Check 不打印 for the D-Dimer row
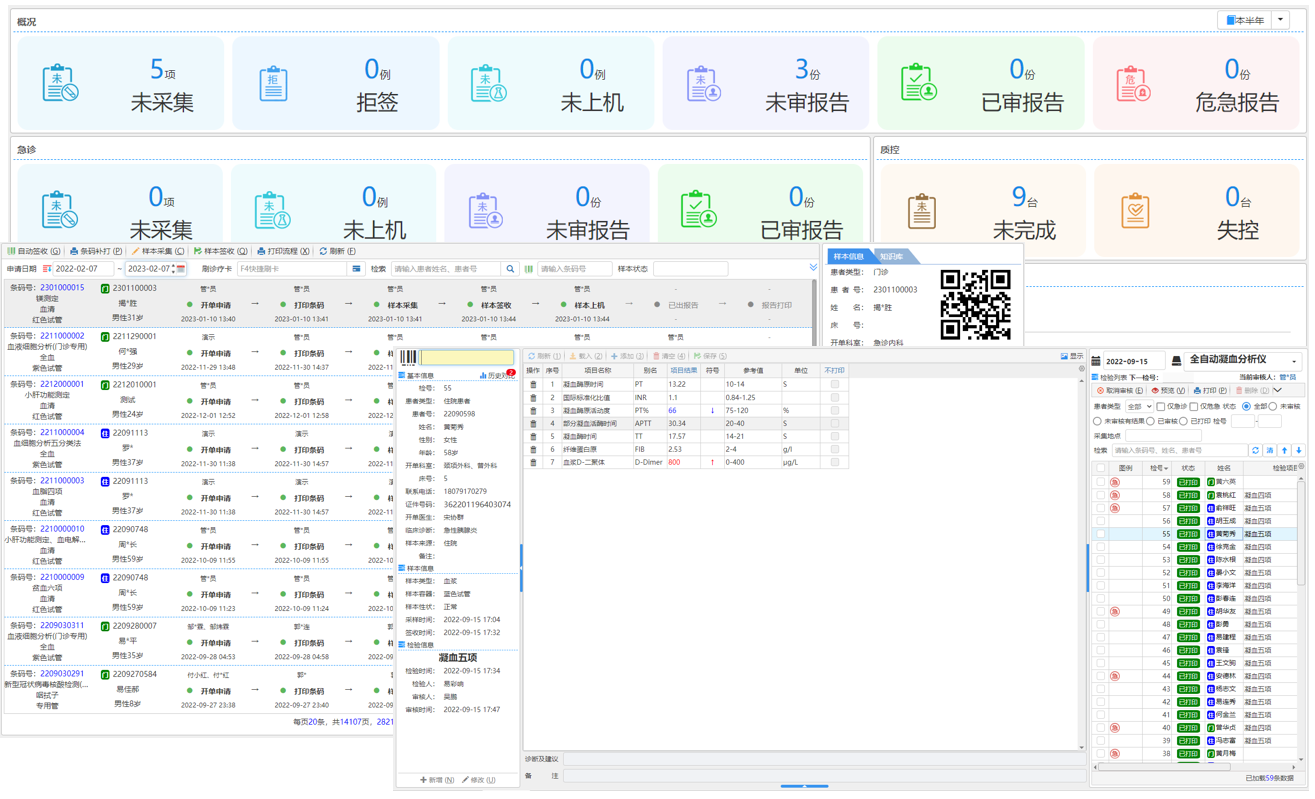Viewport: 1315px width, 799px height. (834, 462)
